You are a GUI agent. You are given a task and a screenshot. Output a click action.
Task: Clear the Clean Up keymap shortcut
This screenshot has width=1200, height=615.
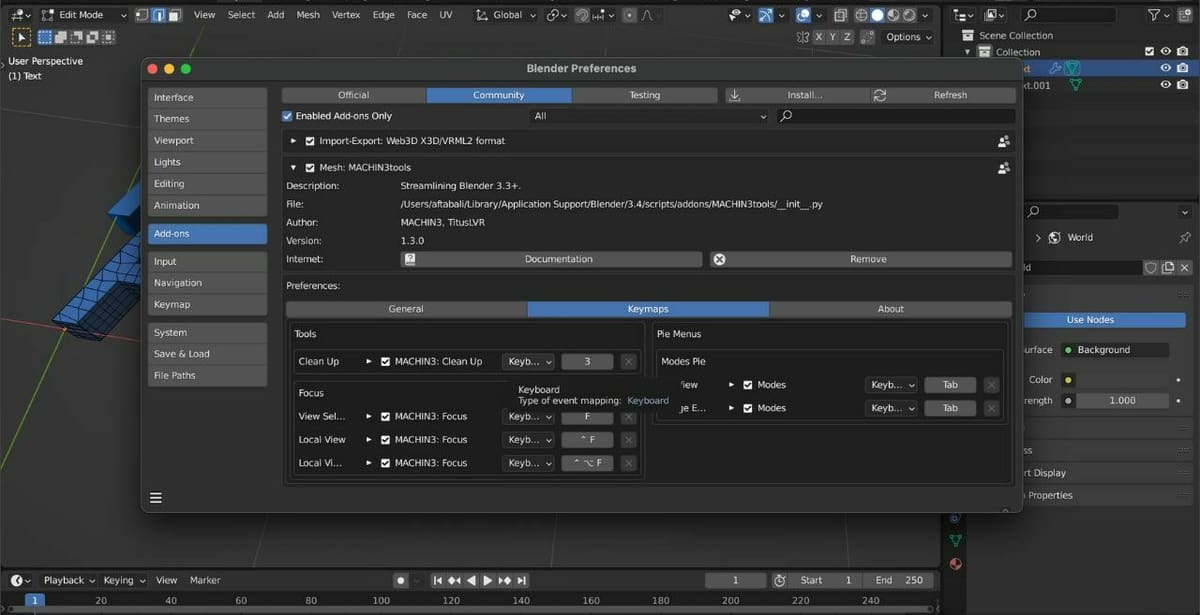(628, 361)
